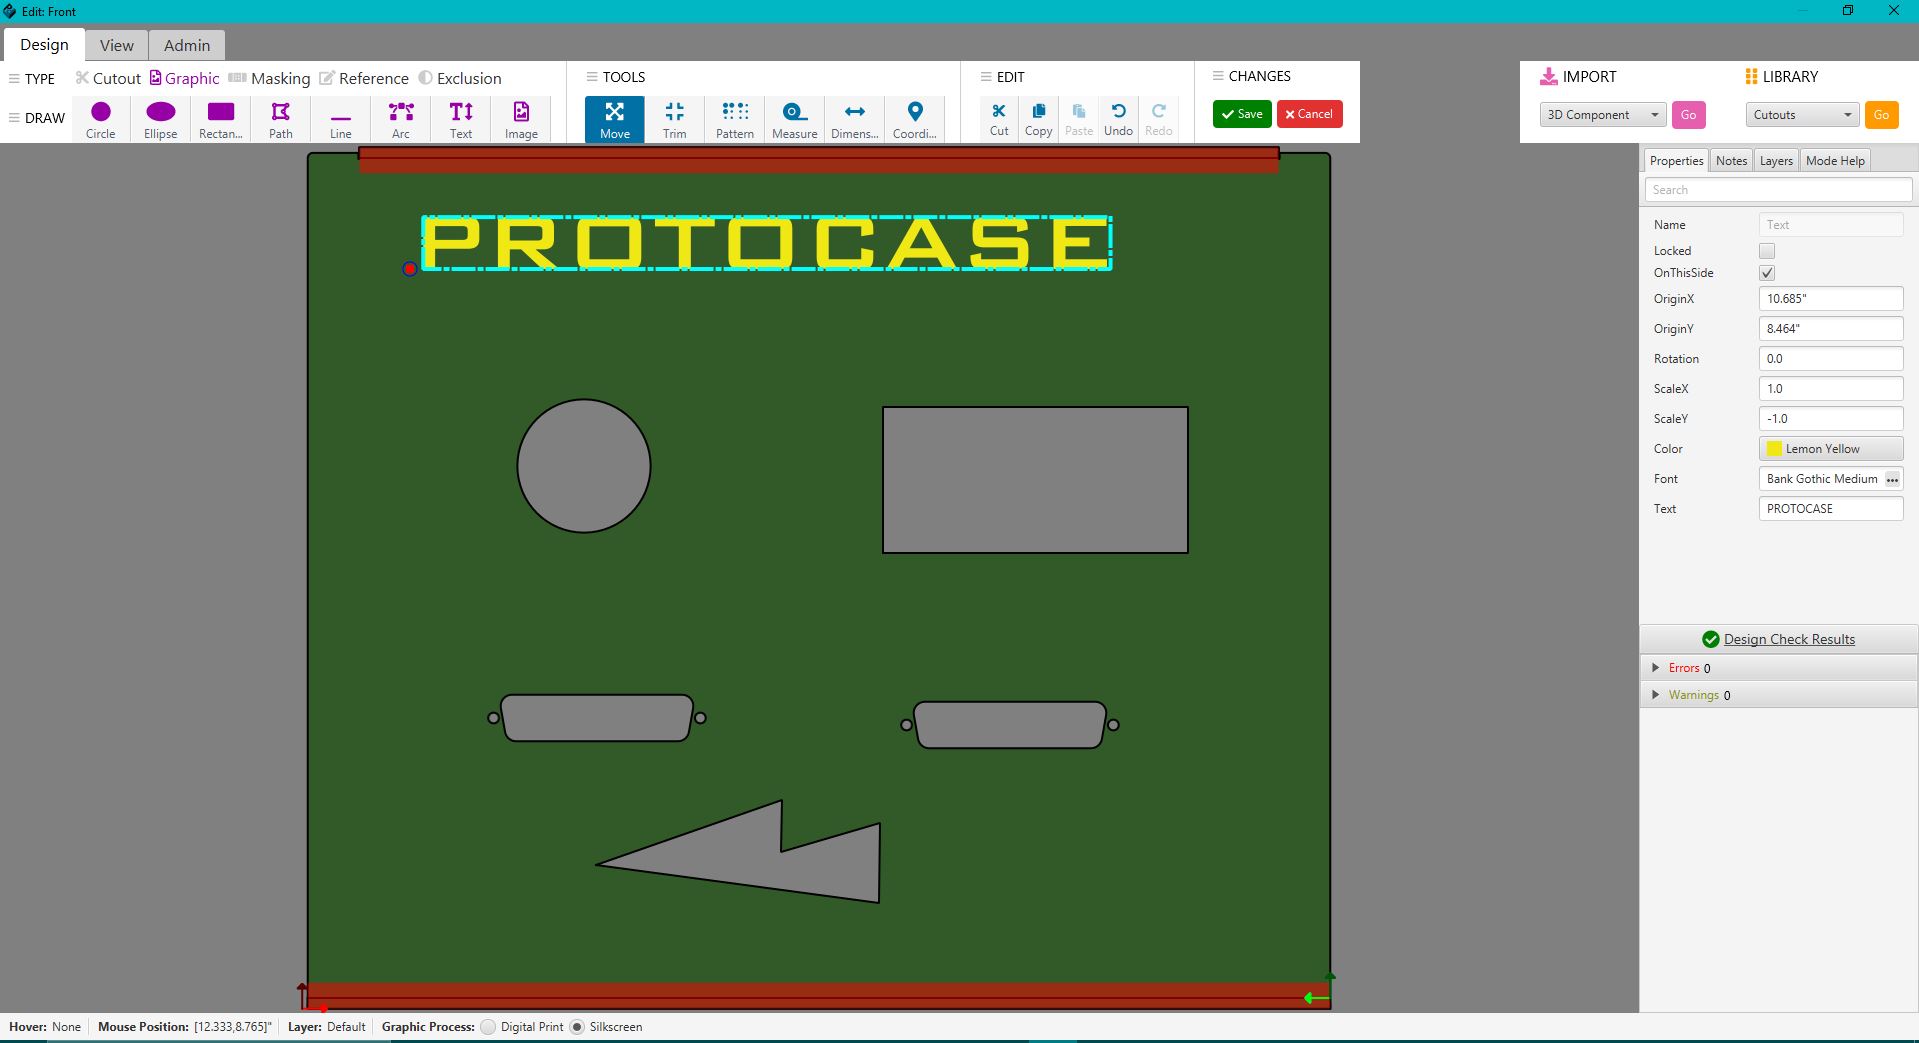The width and height of the screenshot is (1919, 1043).
Task: Expand the Errors list
Action: click(x=1656, y=668)
